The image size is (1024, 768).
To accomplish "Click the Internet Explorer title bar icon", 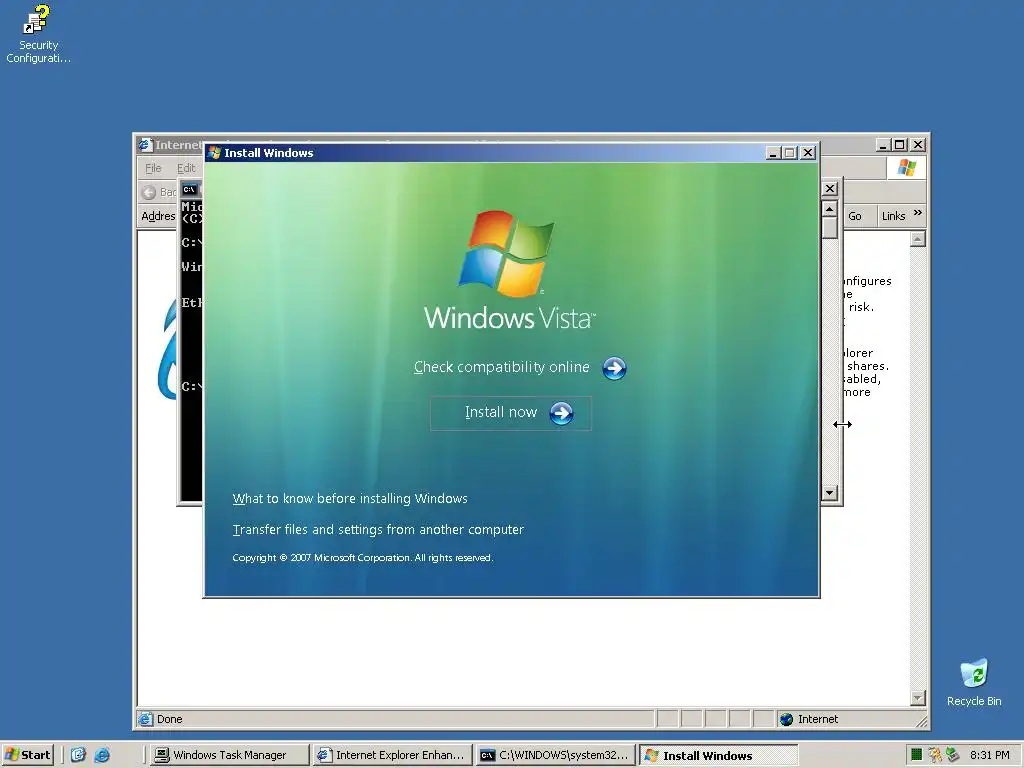I will tap(145, 145).
